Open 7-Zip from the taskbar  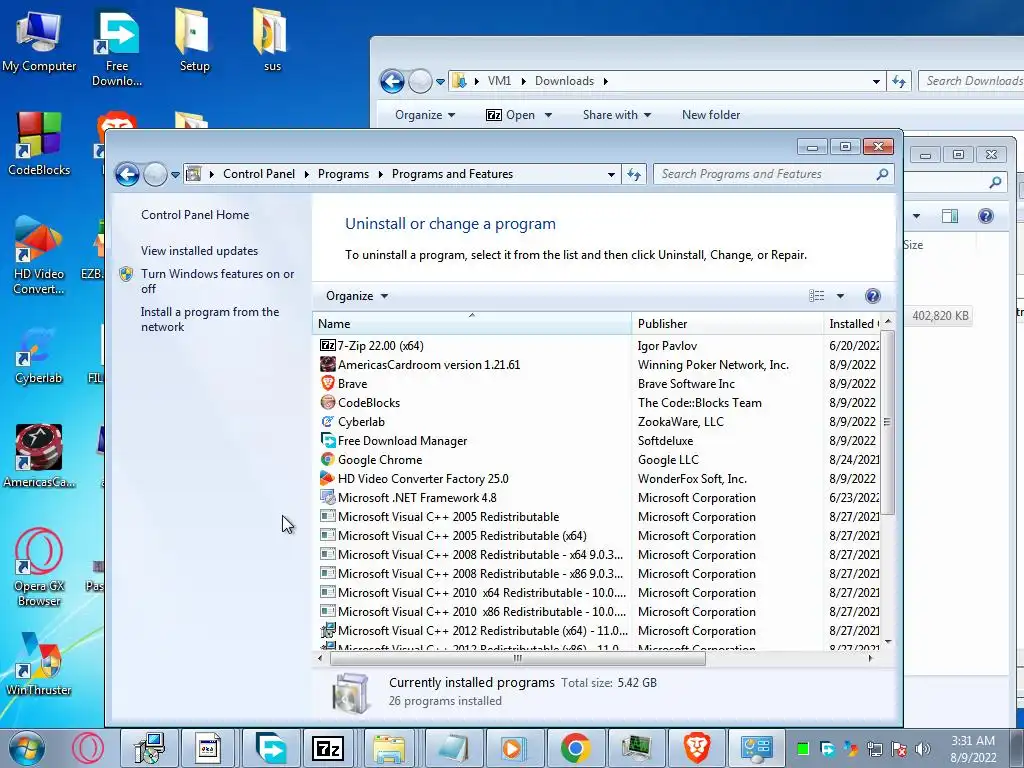click(x=328, y=748)
